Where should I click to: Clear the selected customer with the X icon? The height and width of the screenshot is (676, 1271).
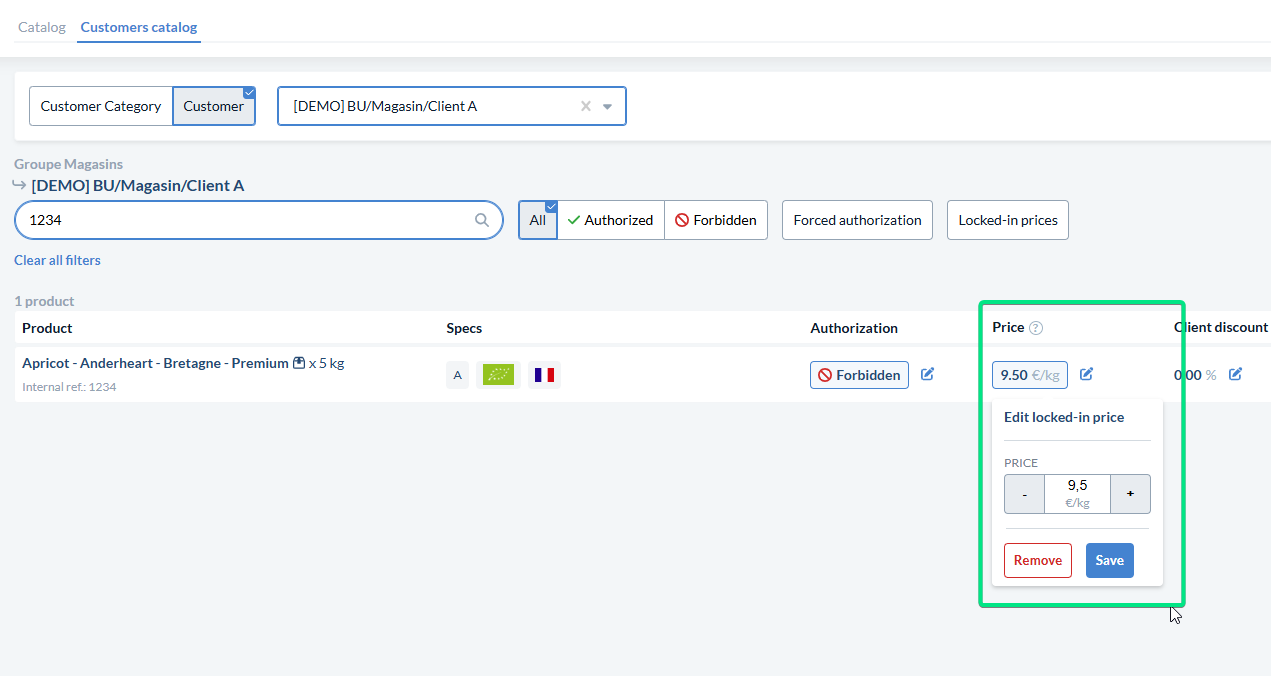pos(586,106)
